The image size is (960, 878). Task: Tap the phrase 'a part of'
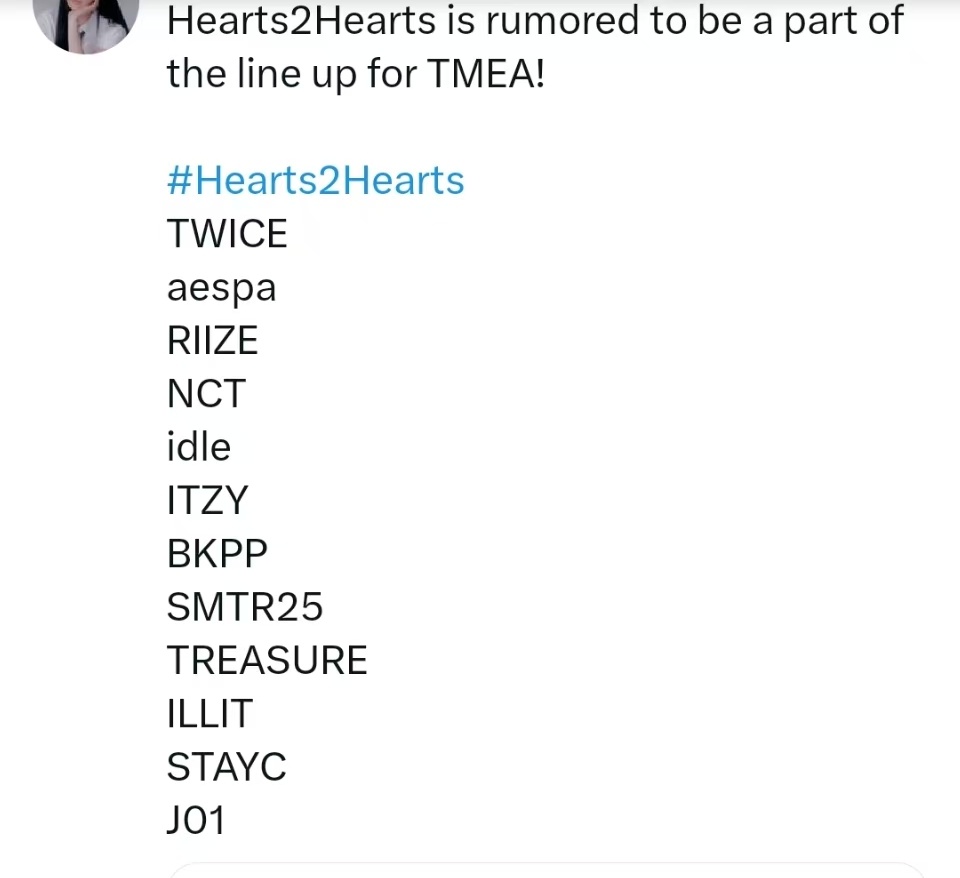[828, 22]
